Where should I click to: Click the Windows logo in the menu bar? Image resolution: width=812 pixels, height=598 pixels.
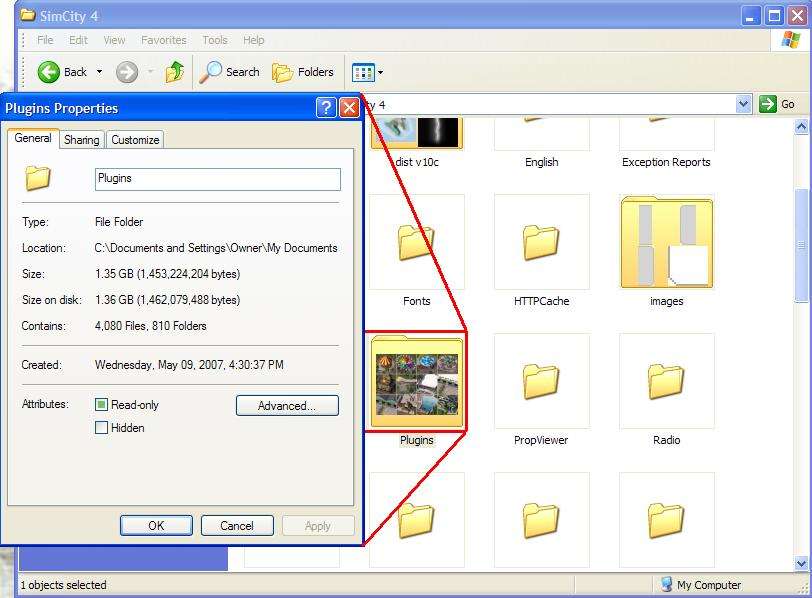[x=791, y=40]
